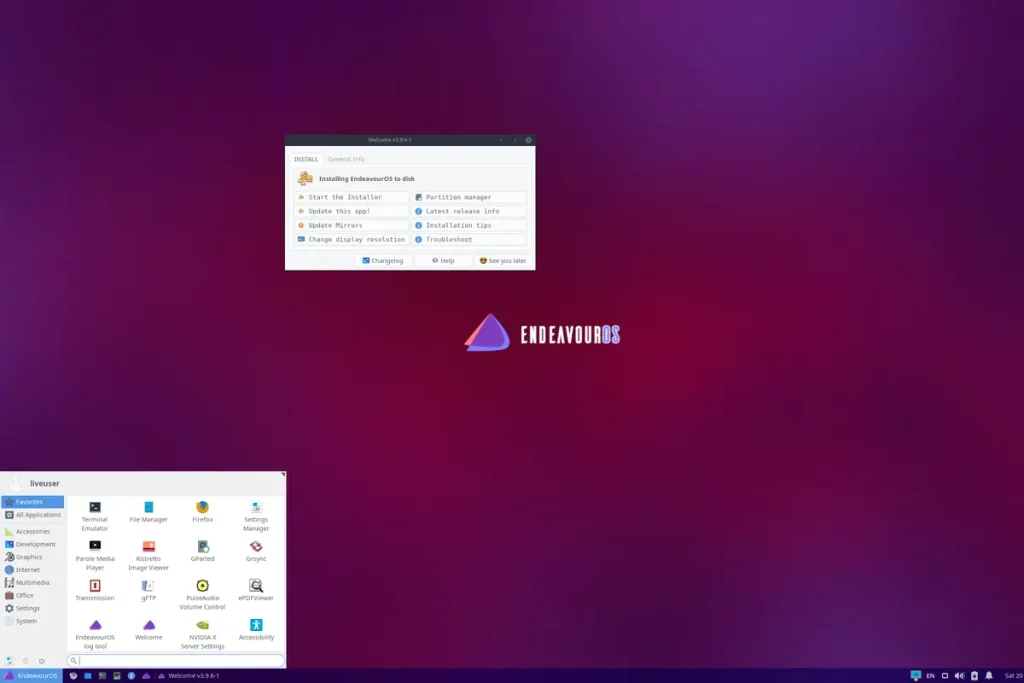Select the INSTALL tab
The image size is (1024, 683).
305,158
